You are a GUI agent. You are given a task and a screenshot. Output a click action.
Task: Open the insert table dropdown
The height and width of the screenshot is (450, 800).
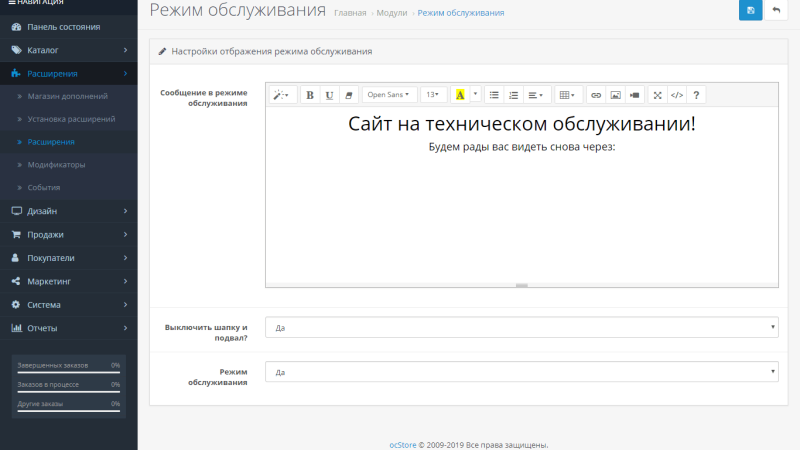point(568,95)
